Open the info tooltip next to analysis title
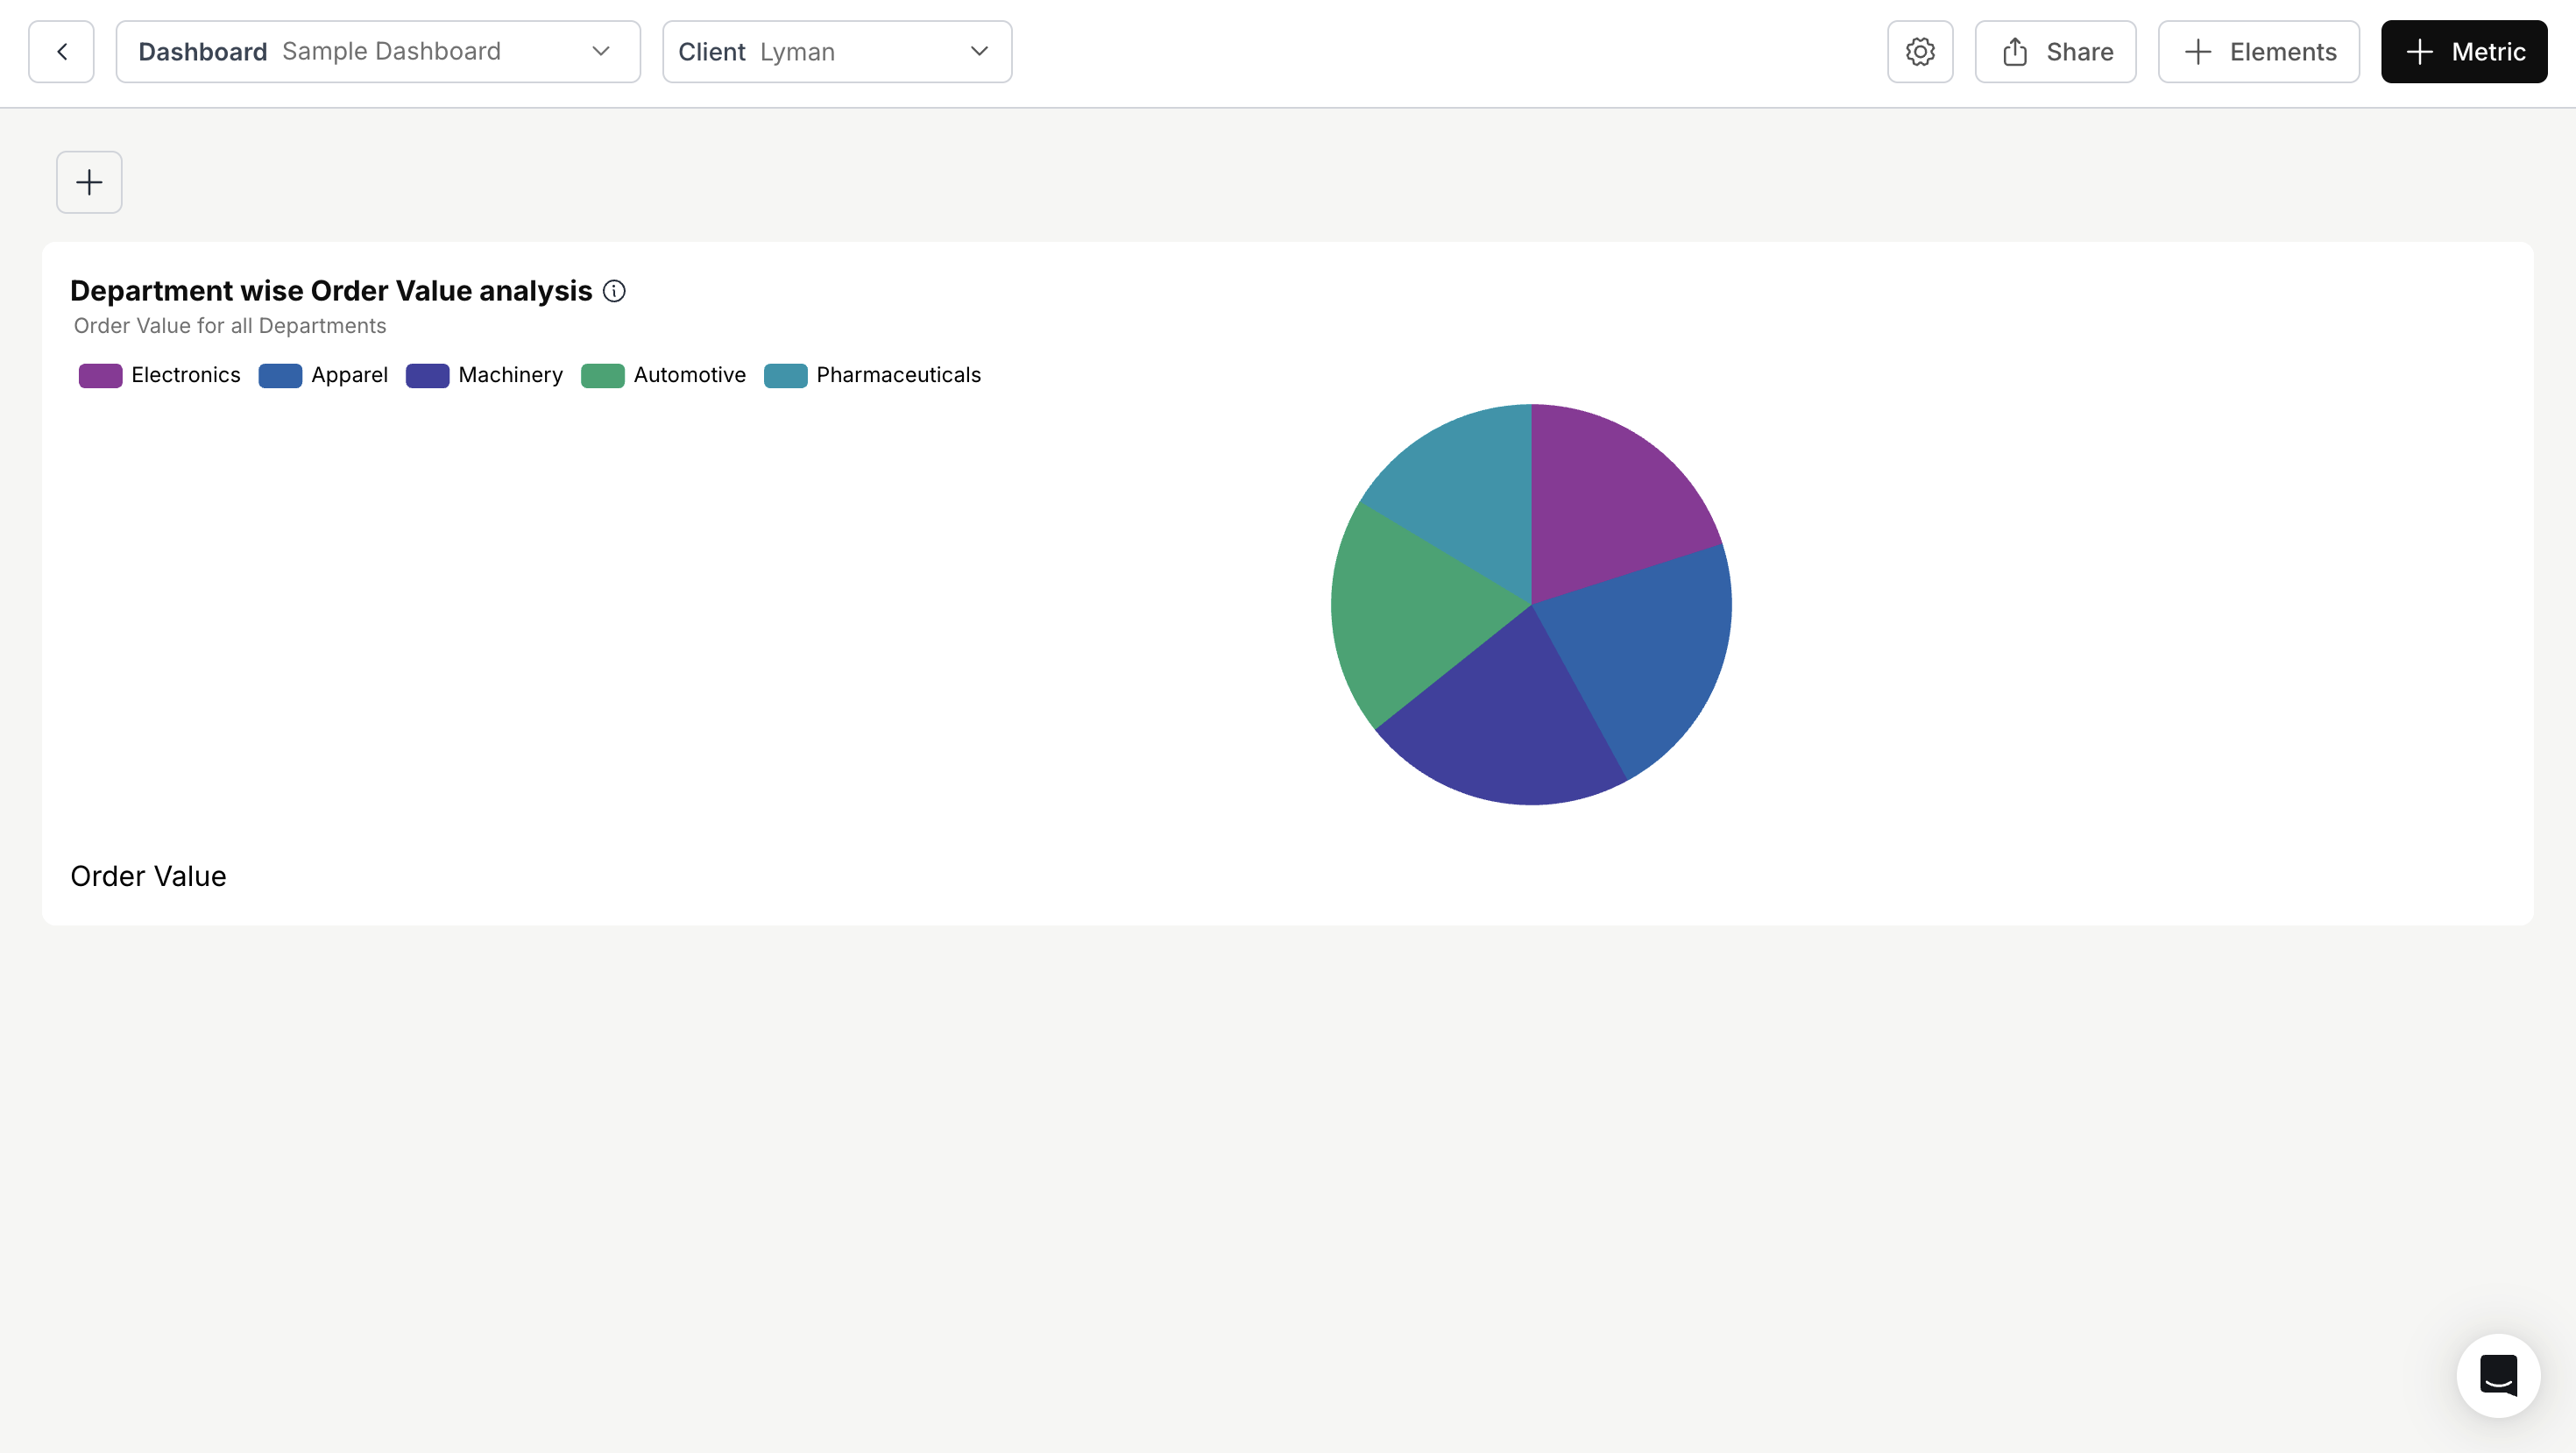Screen dimensions: 2576x1453 click(x=614, y=291)
